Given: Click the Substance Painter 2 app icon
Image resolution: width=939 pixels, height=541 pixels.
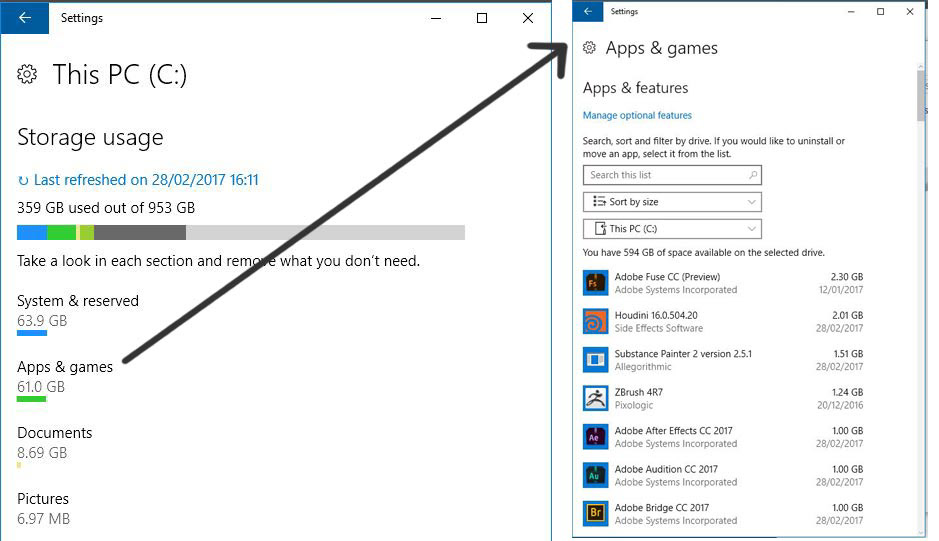Looking at the screenshot, I should click(x=595, y=360).
